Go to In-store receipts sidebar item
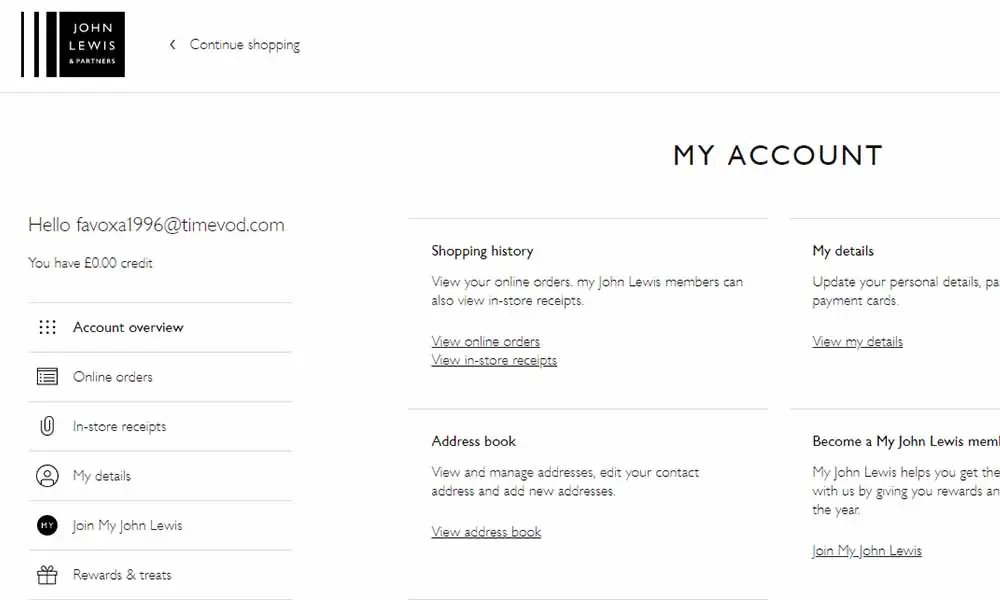 pos(160,426)
